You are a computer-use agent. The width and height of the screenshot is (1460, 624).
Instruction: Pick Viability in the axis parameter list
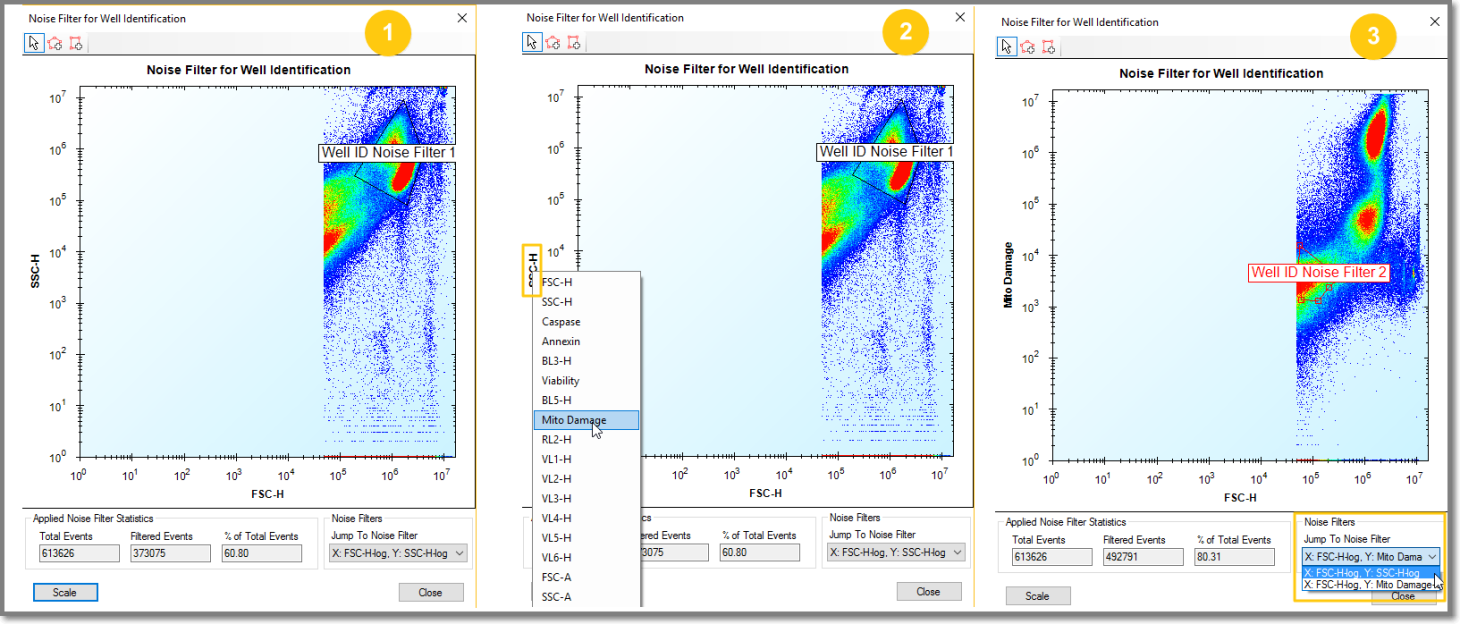(561, 381)
